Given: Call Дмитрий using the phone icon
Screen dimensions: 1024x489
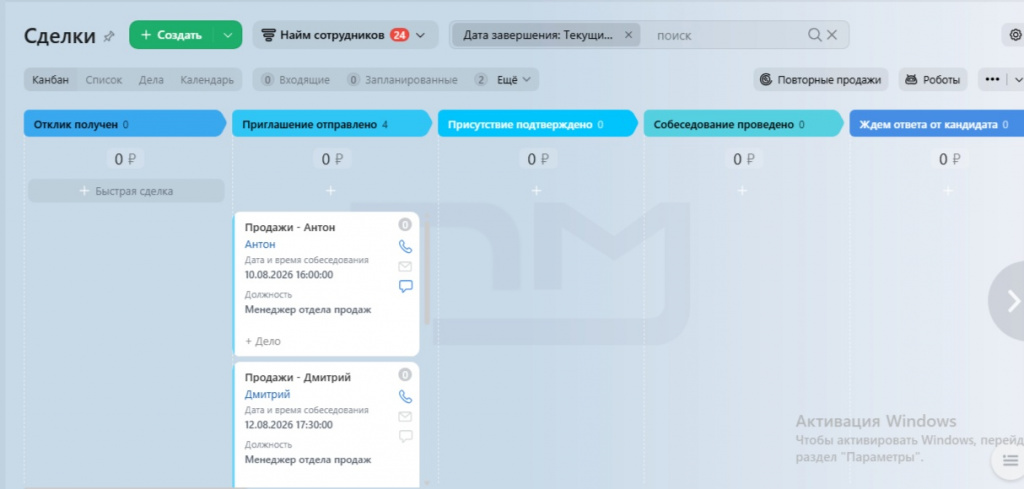Looking at the screenshot, I should pyautogui.click(x=406, y=396).
